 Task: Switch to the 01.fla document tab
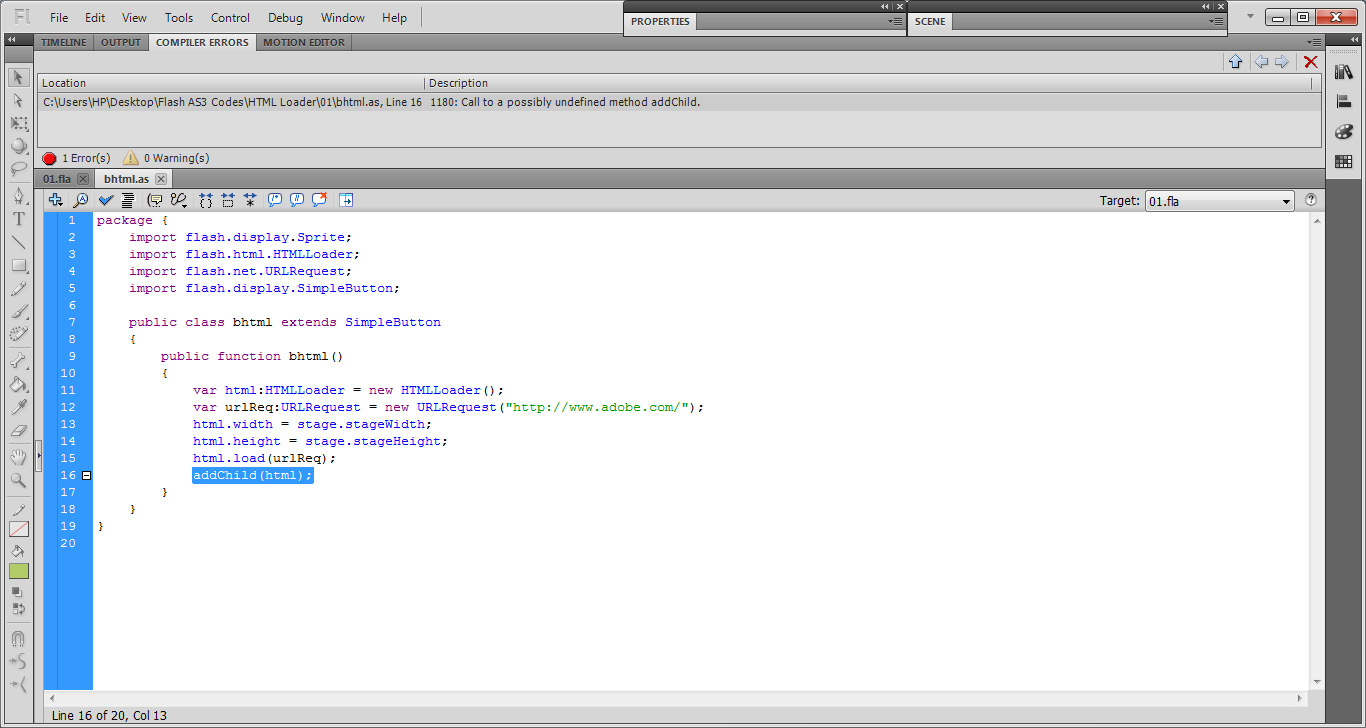tap(57, 179)
